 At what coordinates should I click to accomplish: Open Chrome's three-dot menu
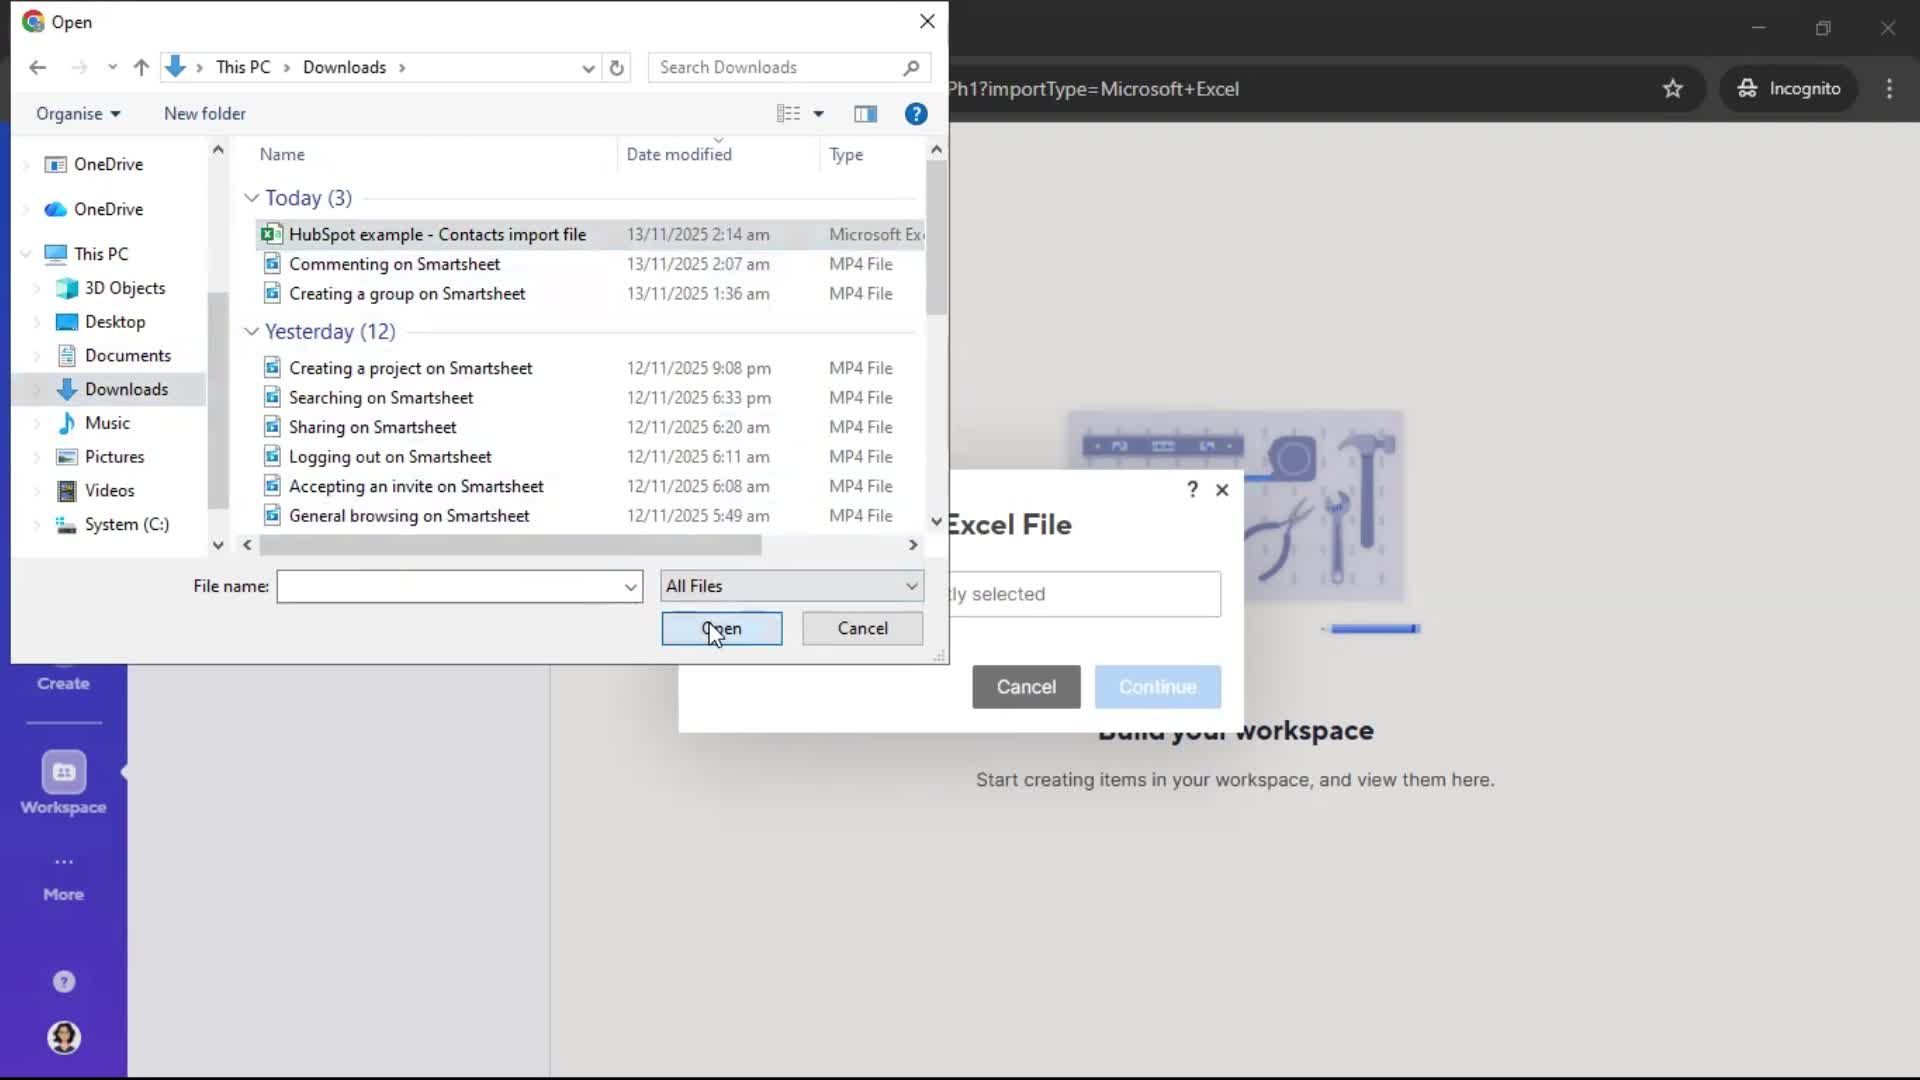(x=1888, y=89)
